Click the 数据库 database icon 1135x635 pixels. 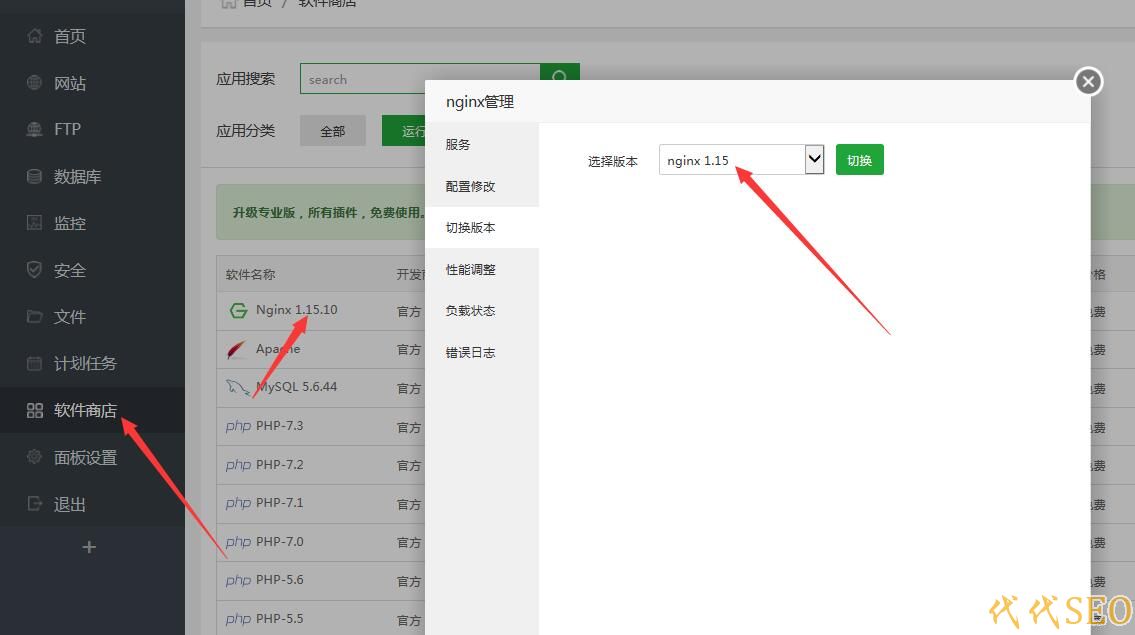tap(35, 177)
